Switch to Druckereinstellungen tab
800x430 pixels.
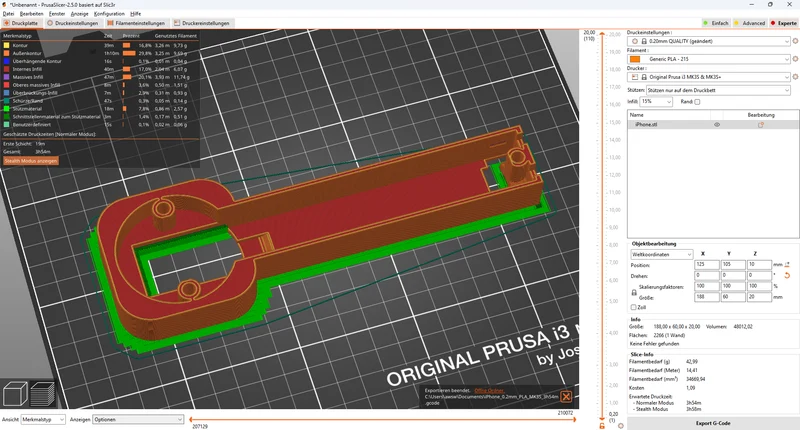tap(202, 23)
